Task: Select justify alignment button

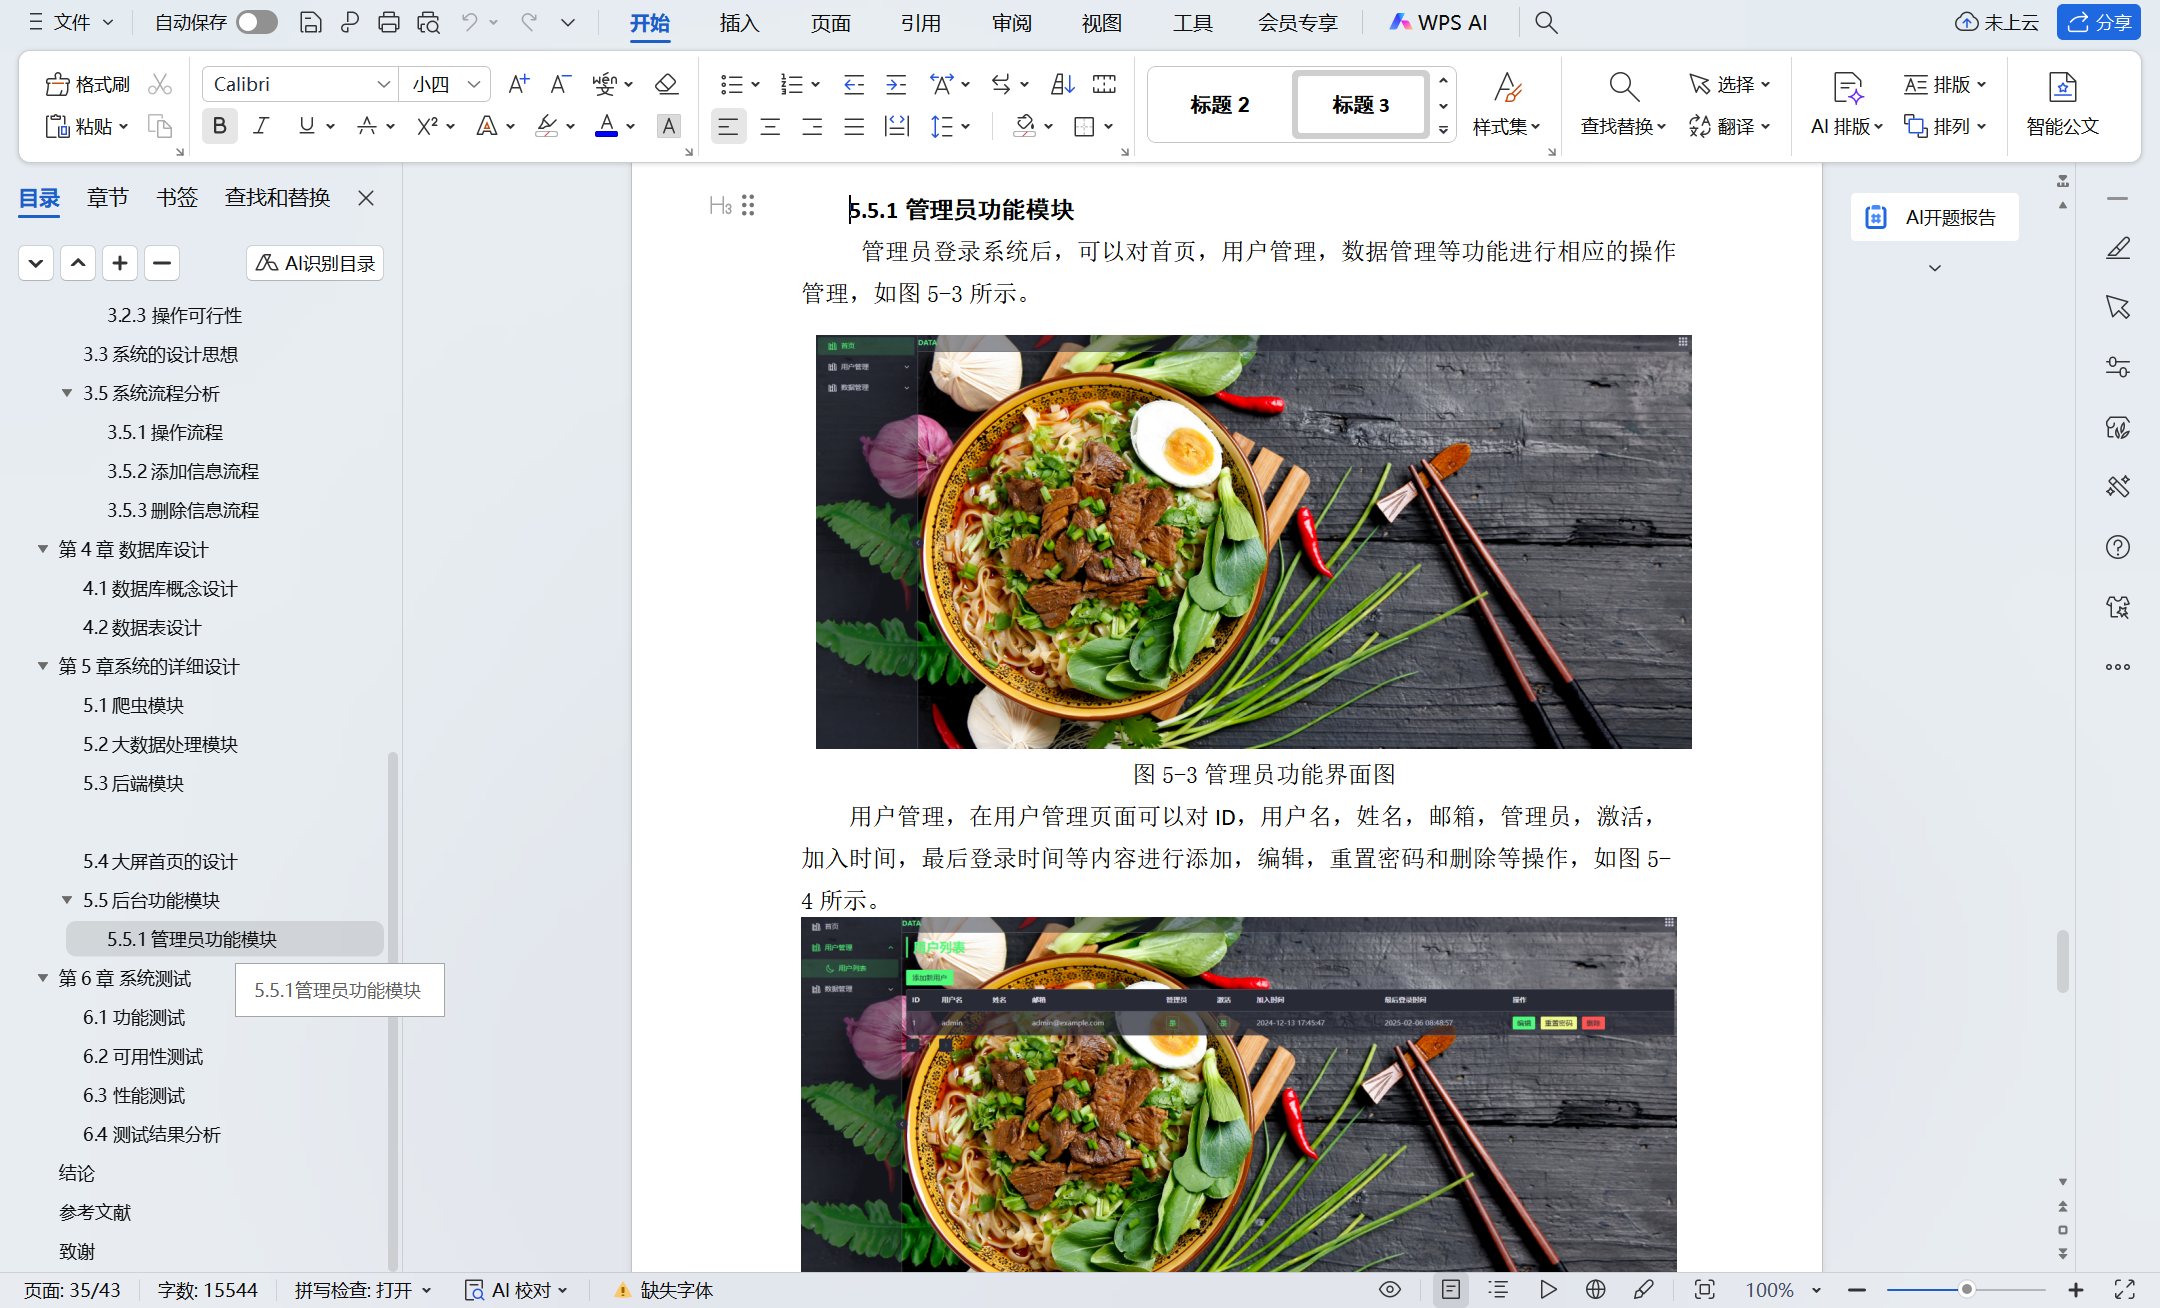Action: [854, 126]
